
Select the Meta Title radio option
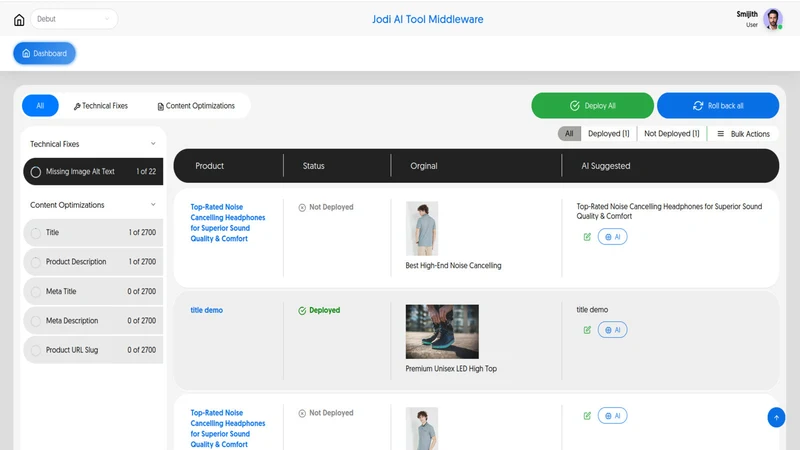click(x=36, y=292)
